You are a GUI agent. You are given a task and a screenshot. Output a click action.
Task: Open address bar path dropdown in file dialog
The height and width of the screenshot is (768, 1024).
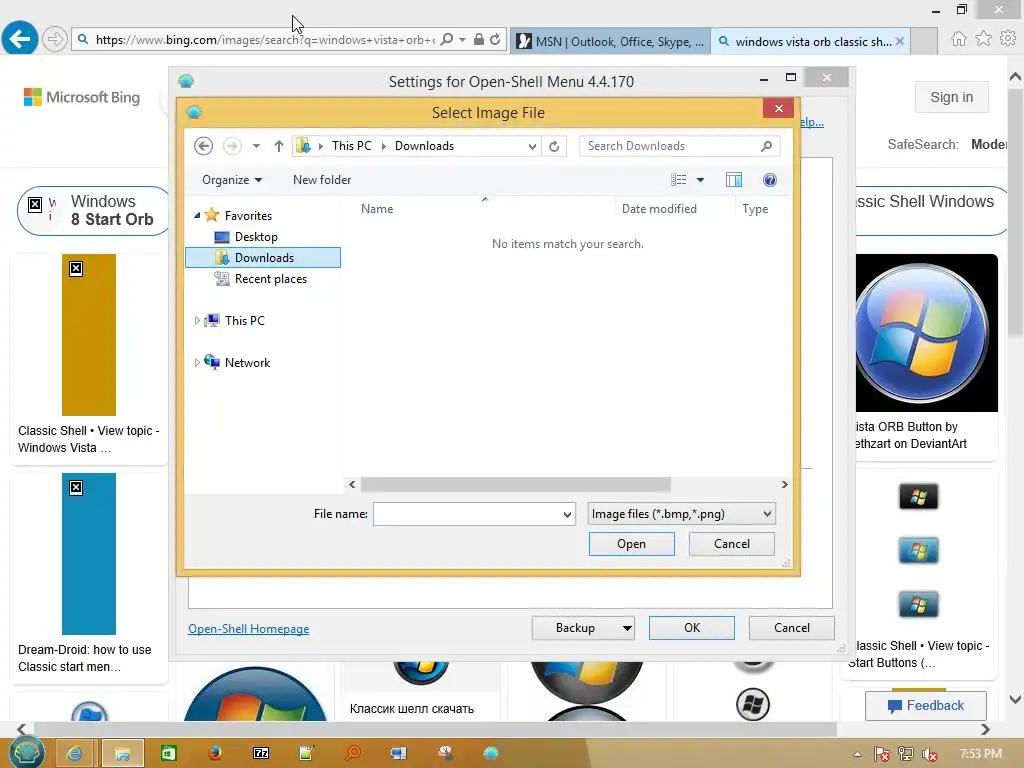[x=532, y=146]
